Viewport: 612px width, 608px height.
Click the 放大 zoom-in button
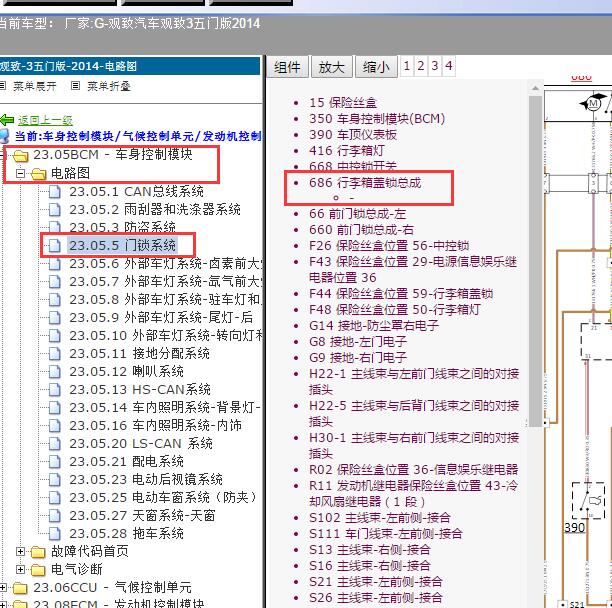[332, 67]
